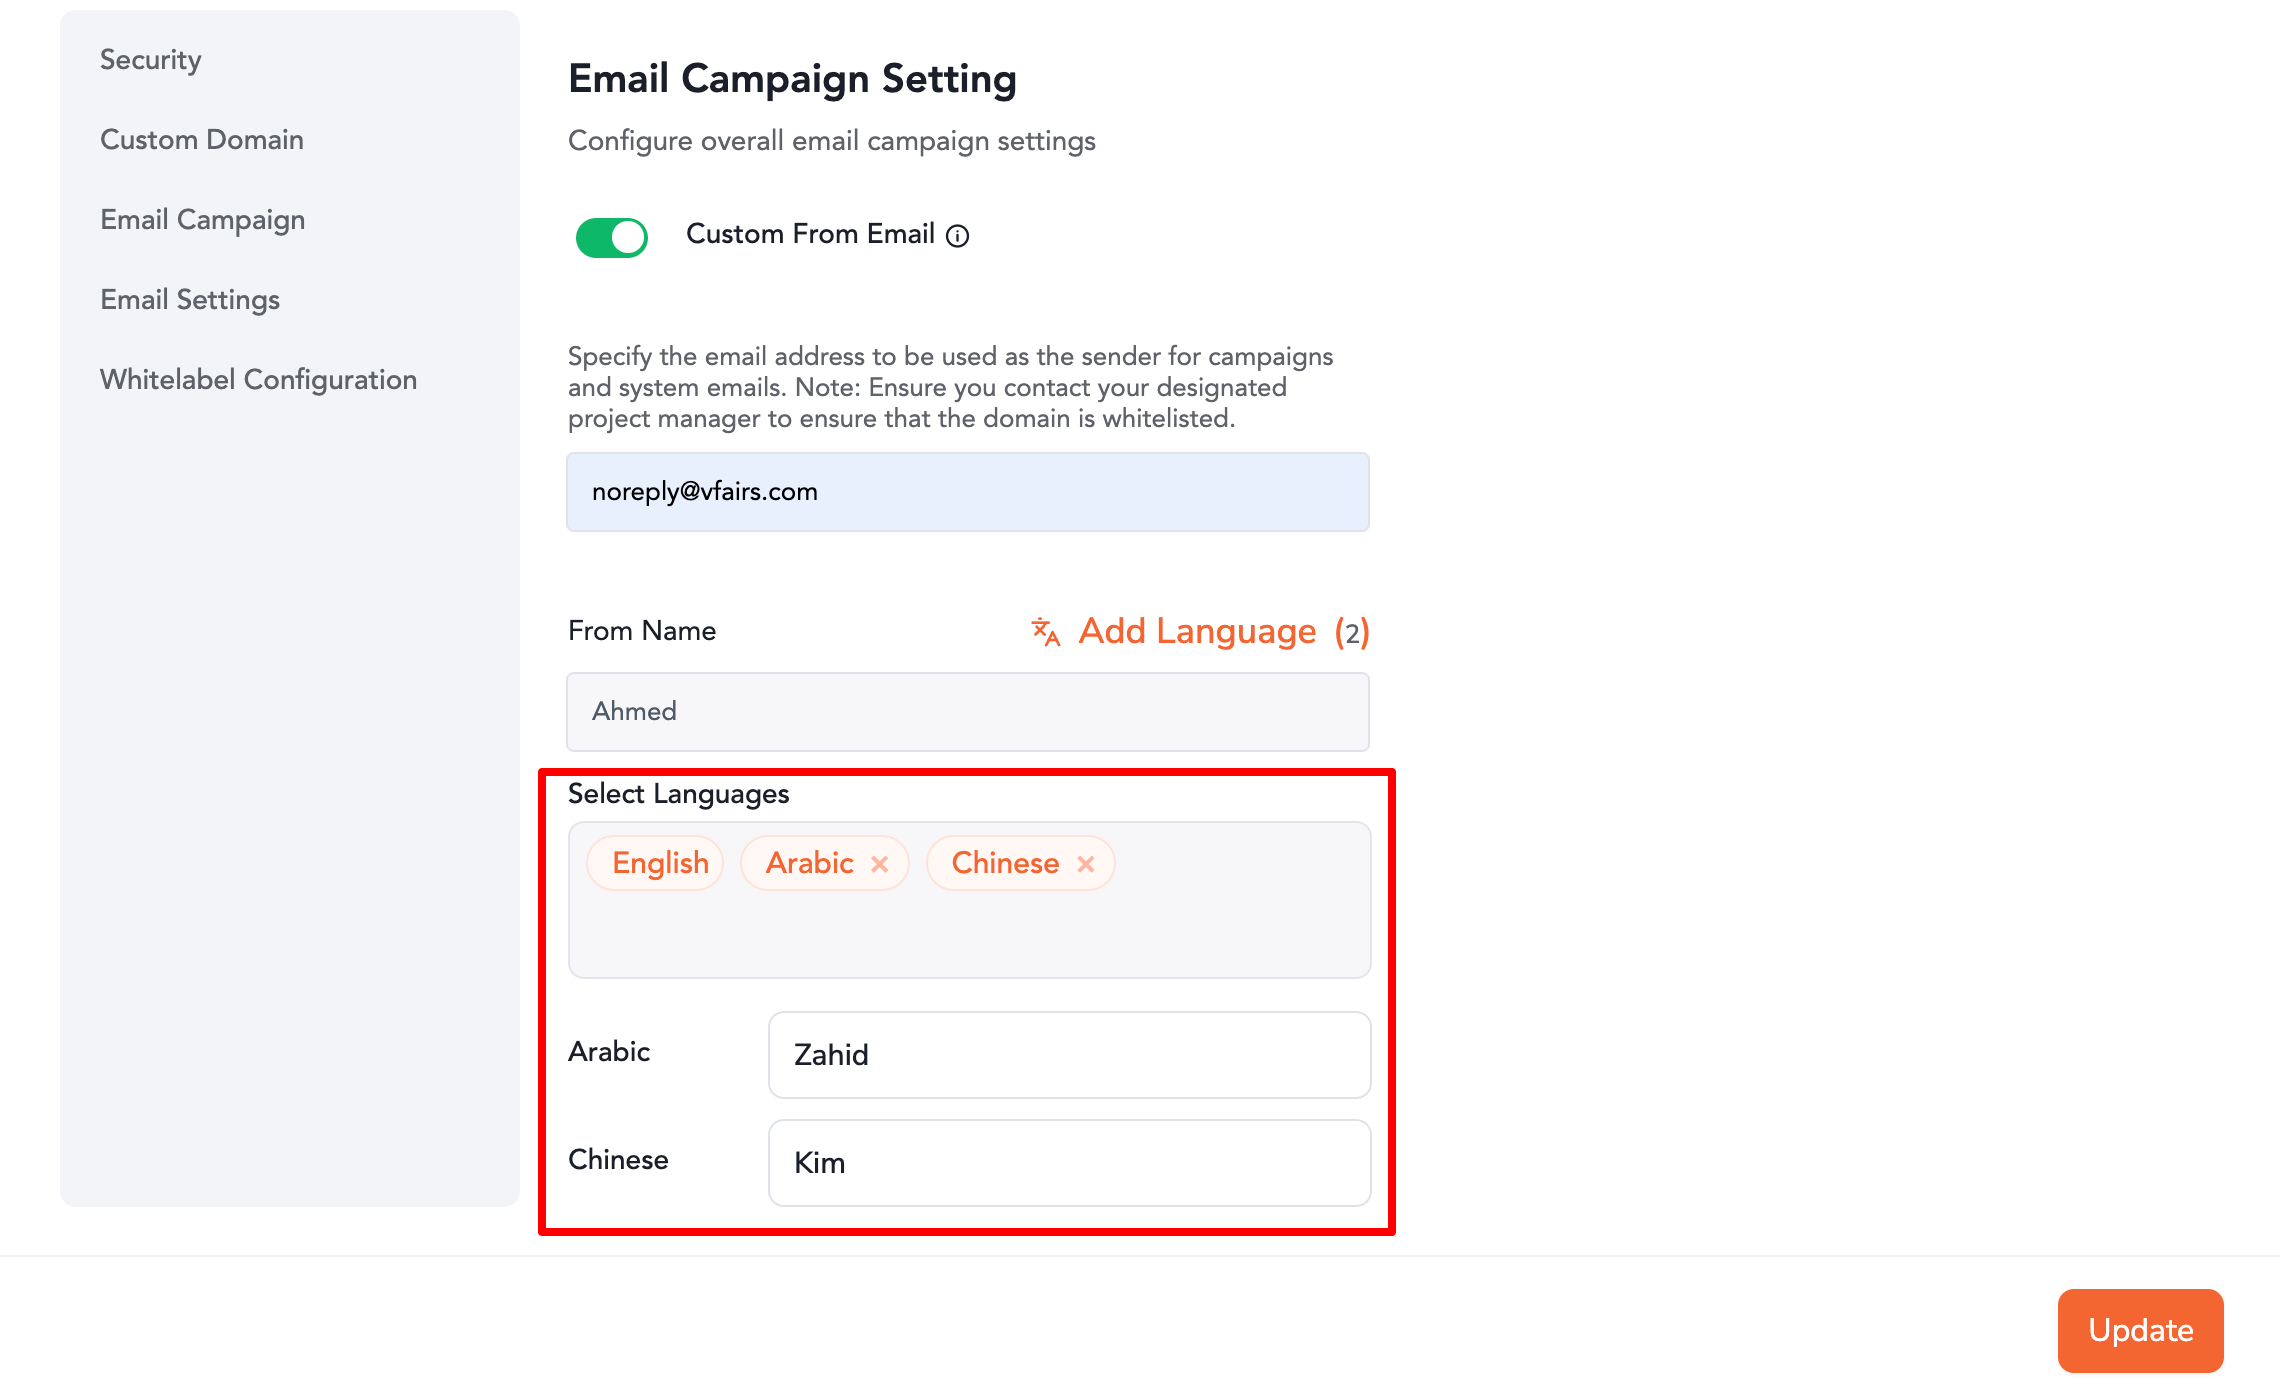
Task: Open Email Settings in sidebar
Action: (190, 300)
